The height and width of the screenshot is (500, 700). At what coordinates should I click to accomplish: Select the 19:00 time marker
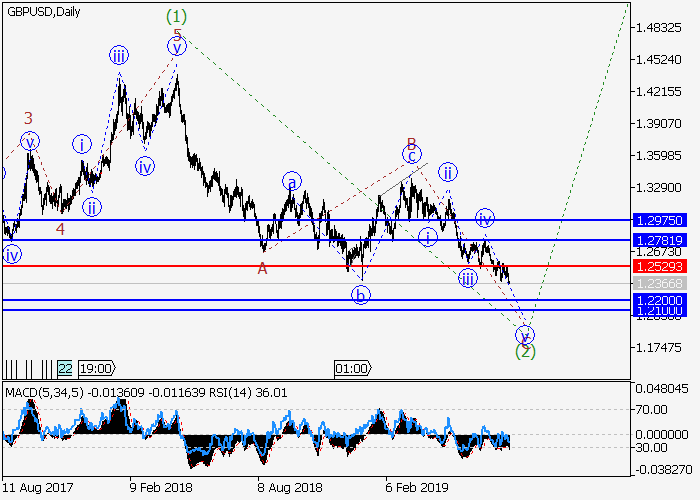96,368
